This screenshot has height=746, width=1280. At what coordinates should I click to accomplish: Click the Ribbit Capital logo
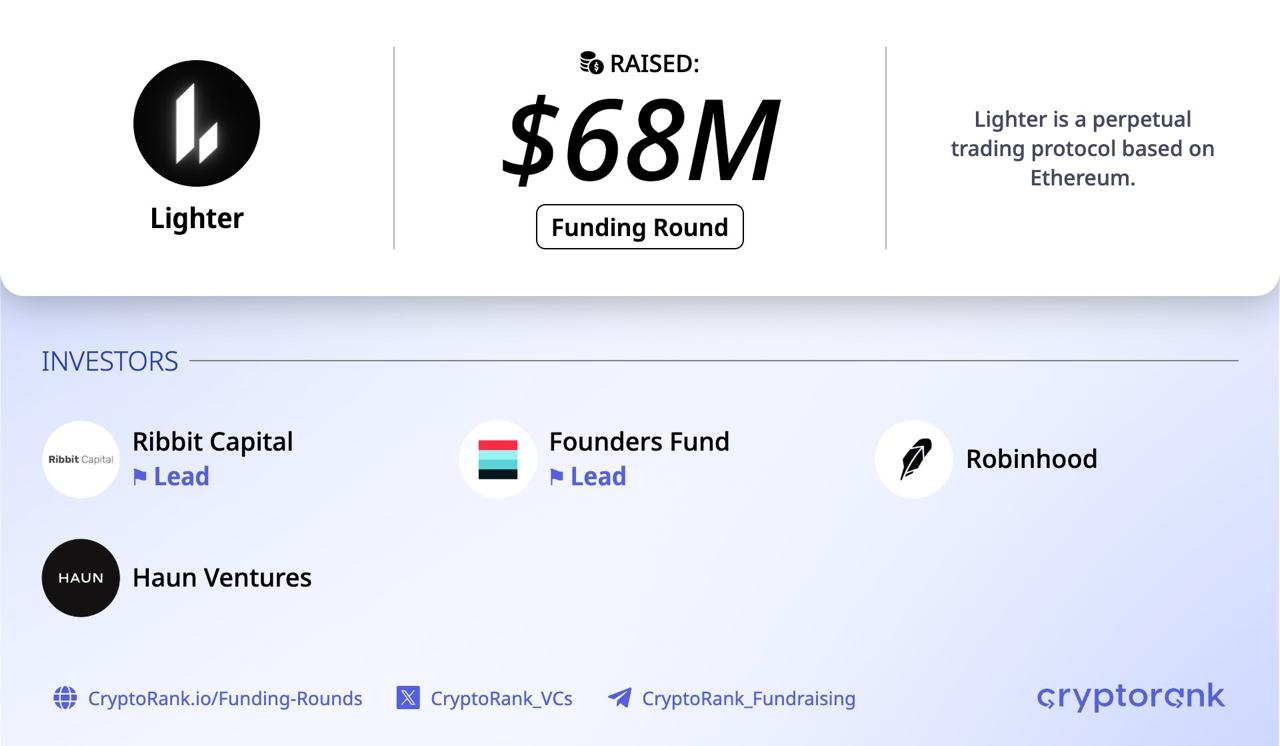(81, 459)
